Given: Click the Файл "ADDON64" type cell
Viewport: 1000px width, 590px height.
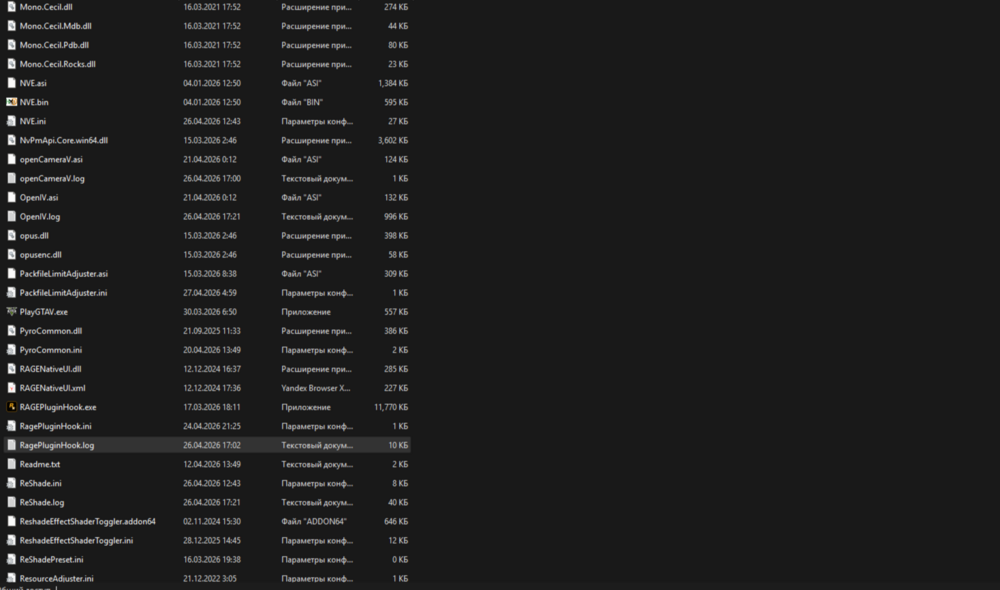Looking at the screenshot, I should (x=314, y=522).
